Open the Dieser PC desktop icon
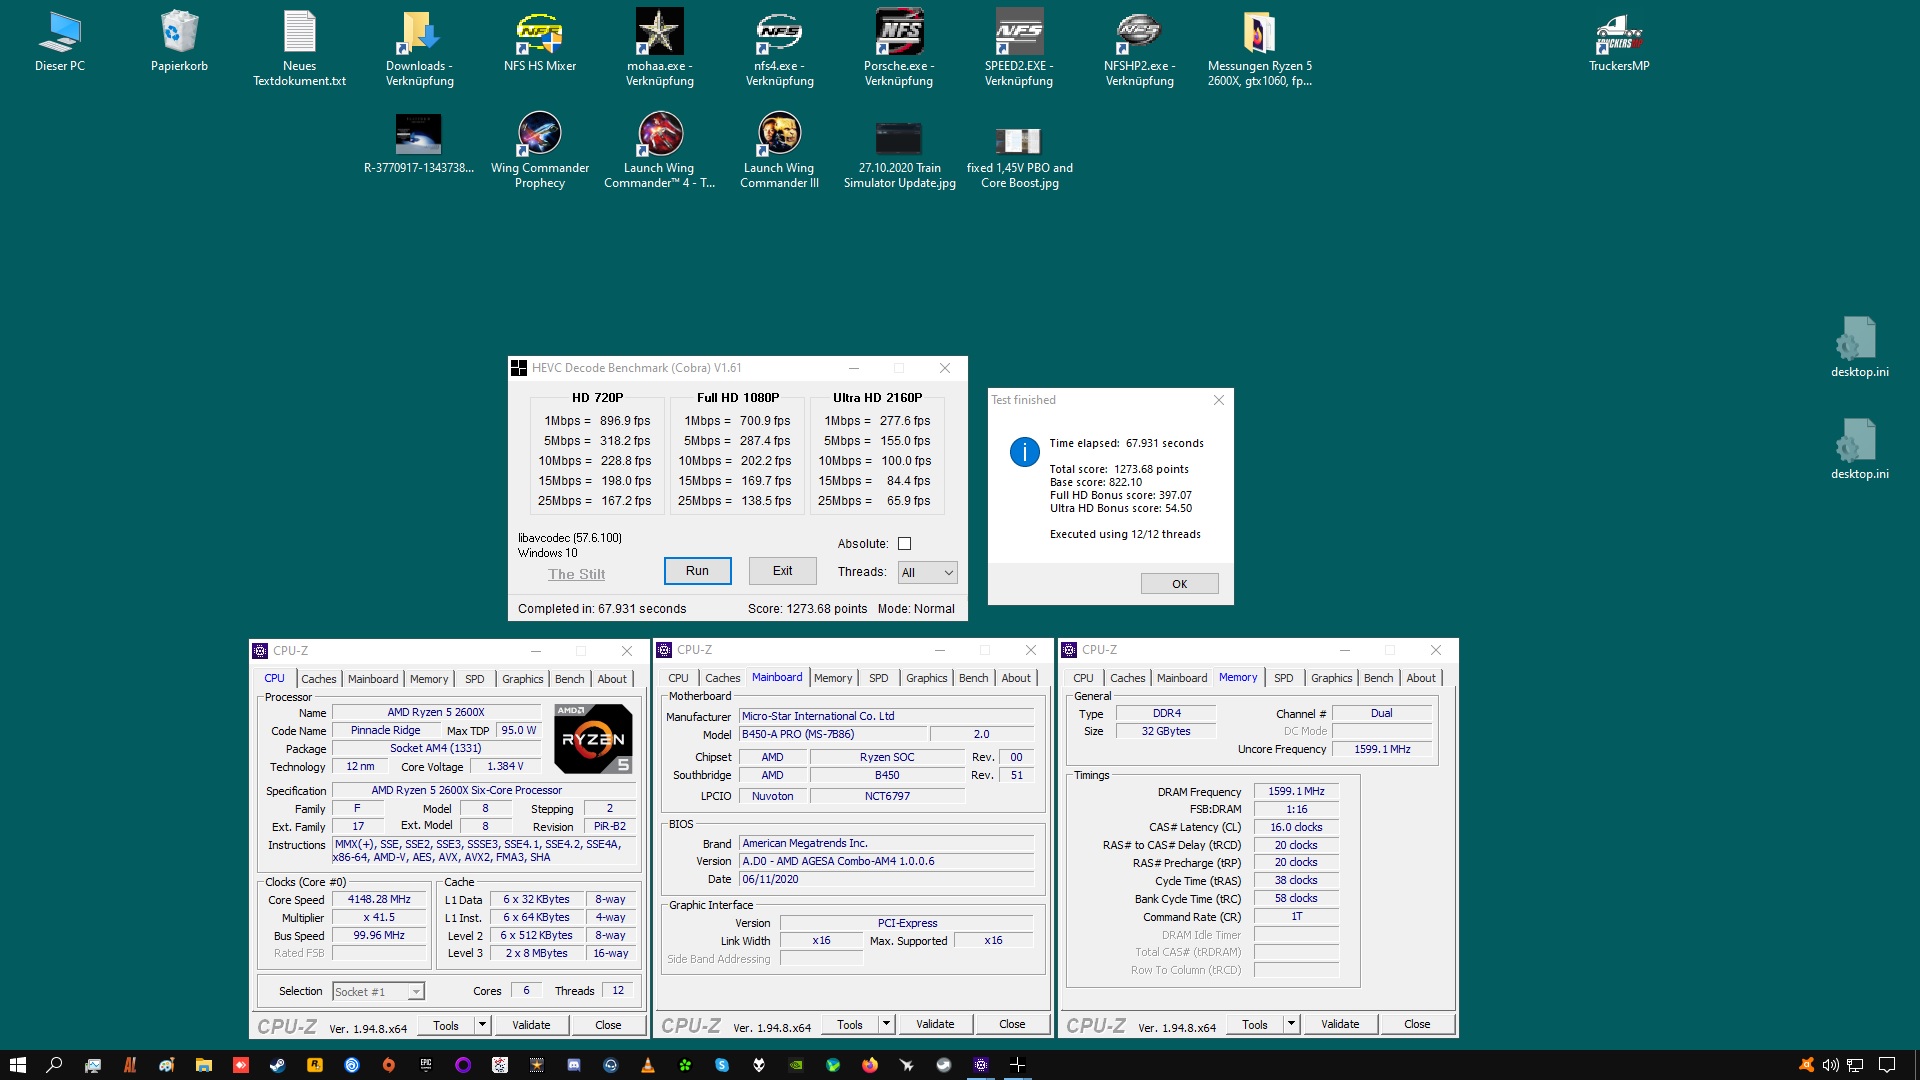 tap(59, 43)
